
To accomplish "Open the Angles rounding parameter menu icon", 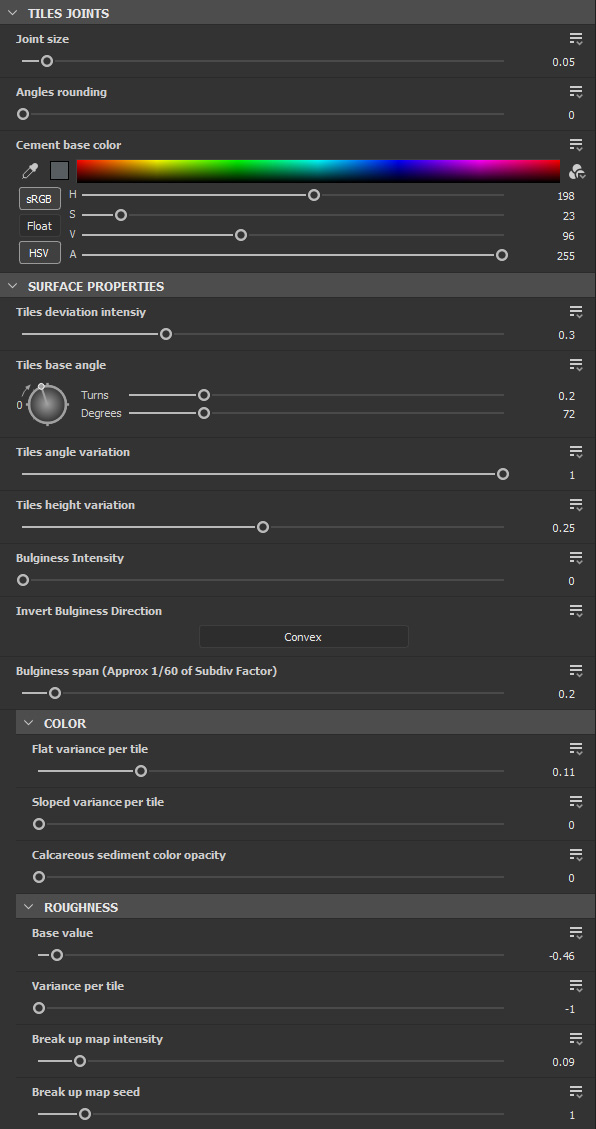I will coord(576,92).
